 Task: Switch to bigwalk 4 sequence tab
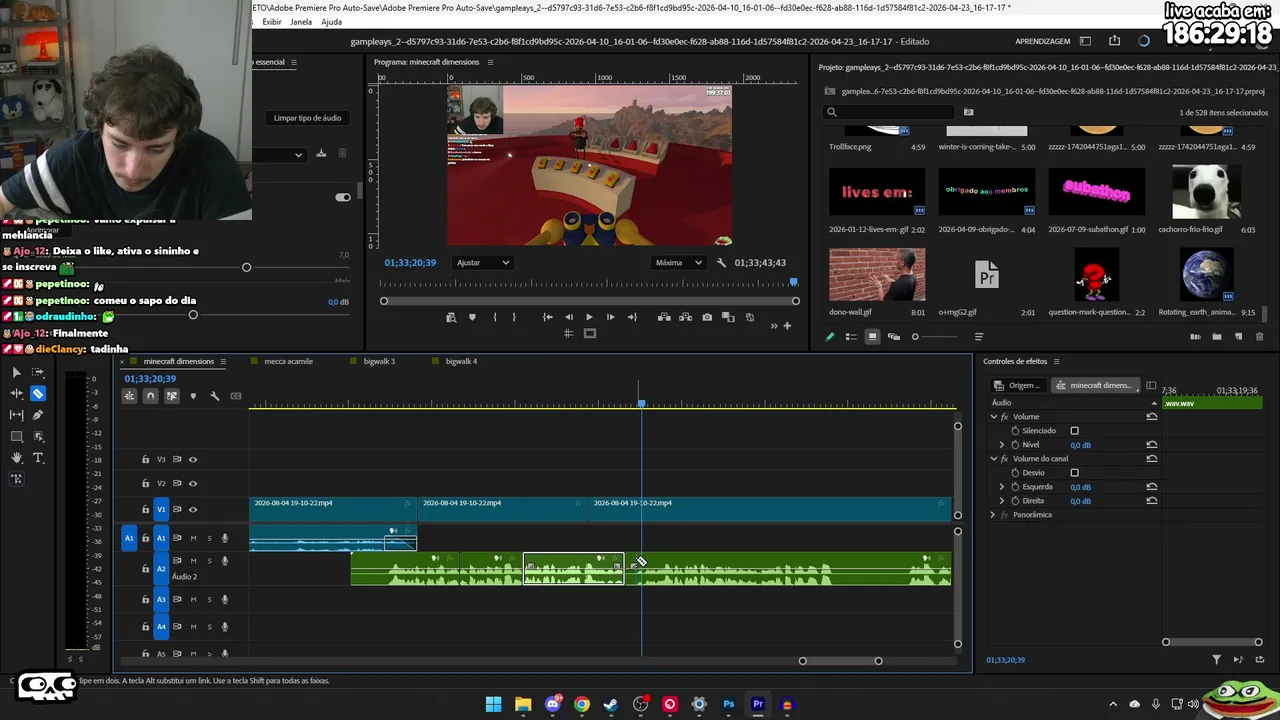(461, 361)
